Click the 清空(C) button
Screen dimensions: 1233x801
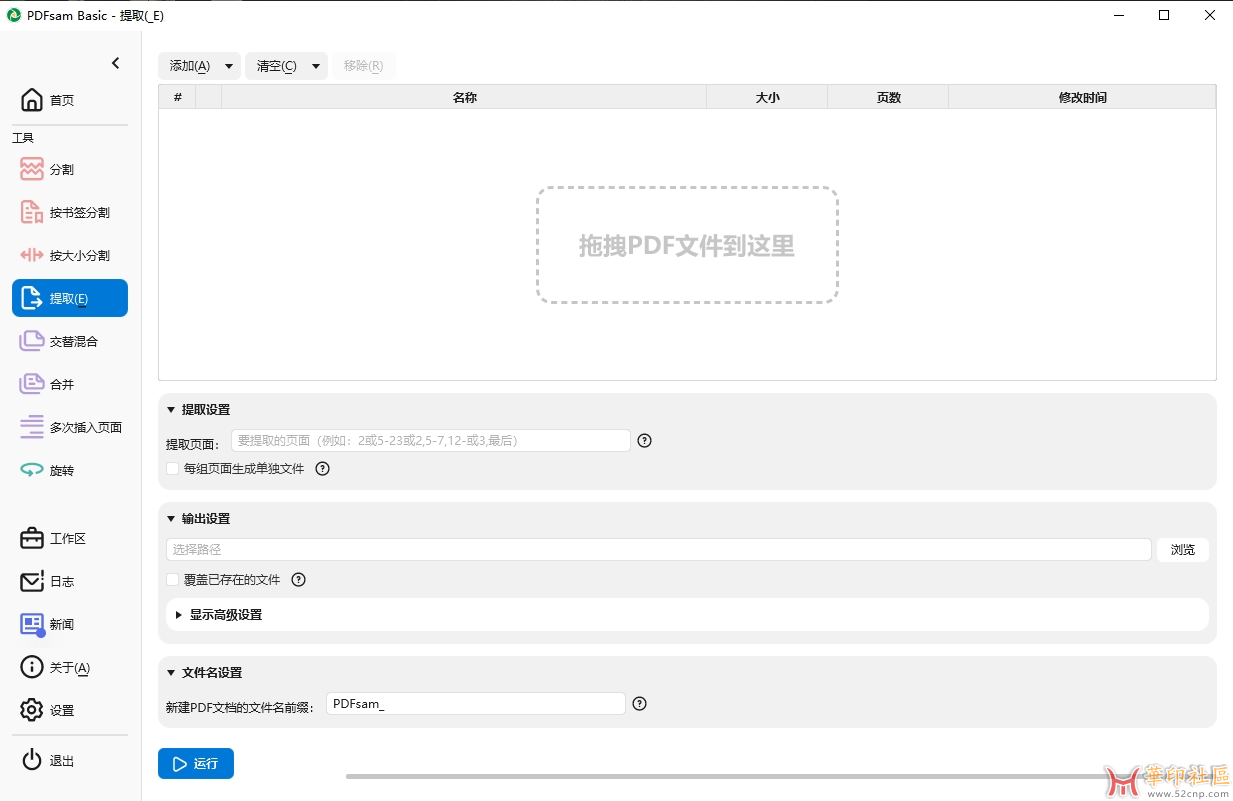277,66
